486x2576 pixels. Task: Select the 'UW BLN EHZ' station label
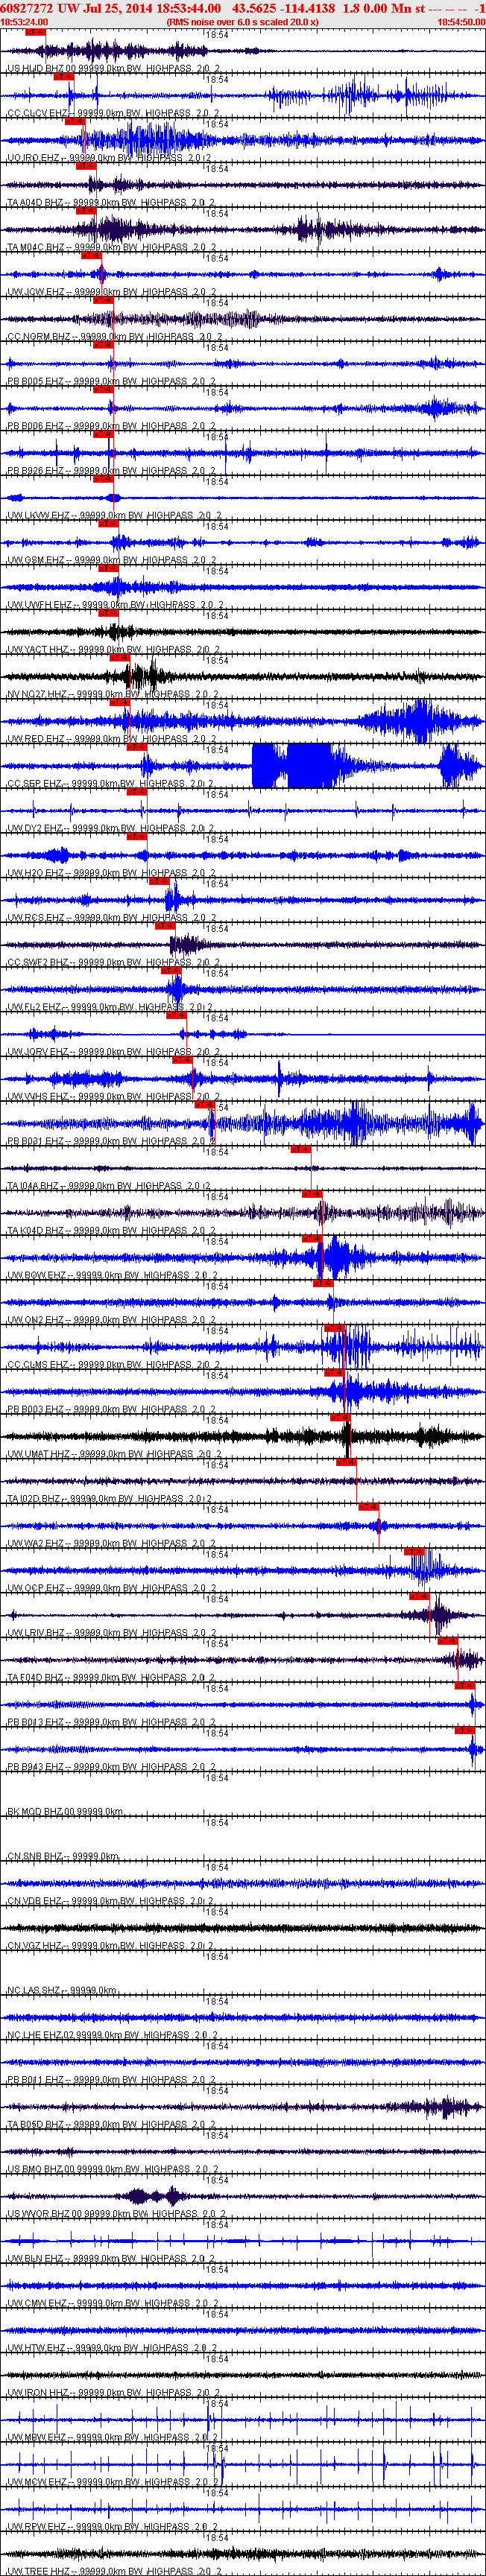coord(35,2259)
